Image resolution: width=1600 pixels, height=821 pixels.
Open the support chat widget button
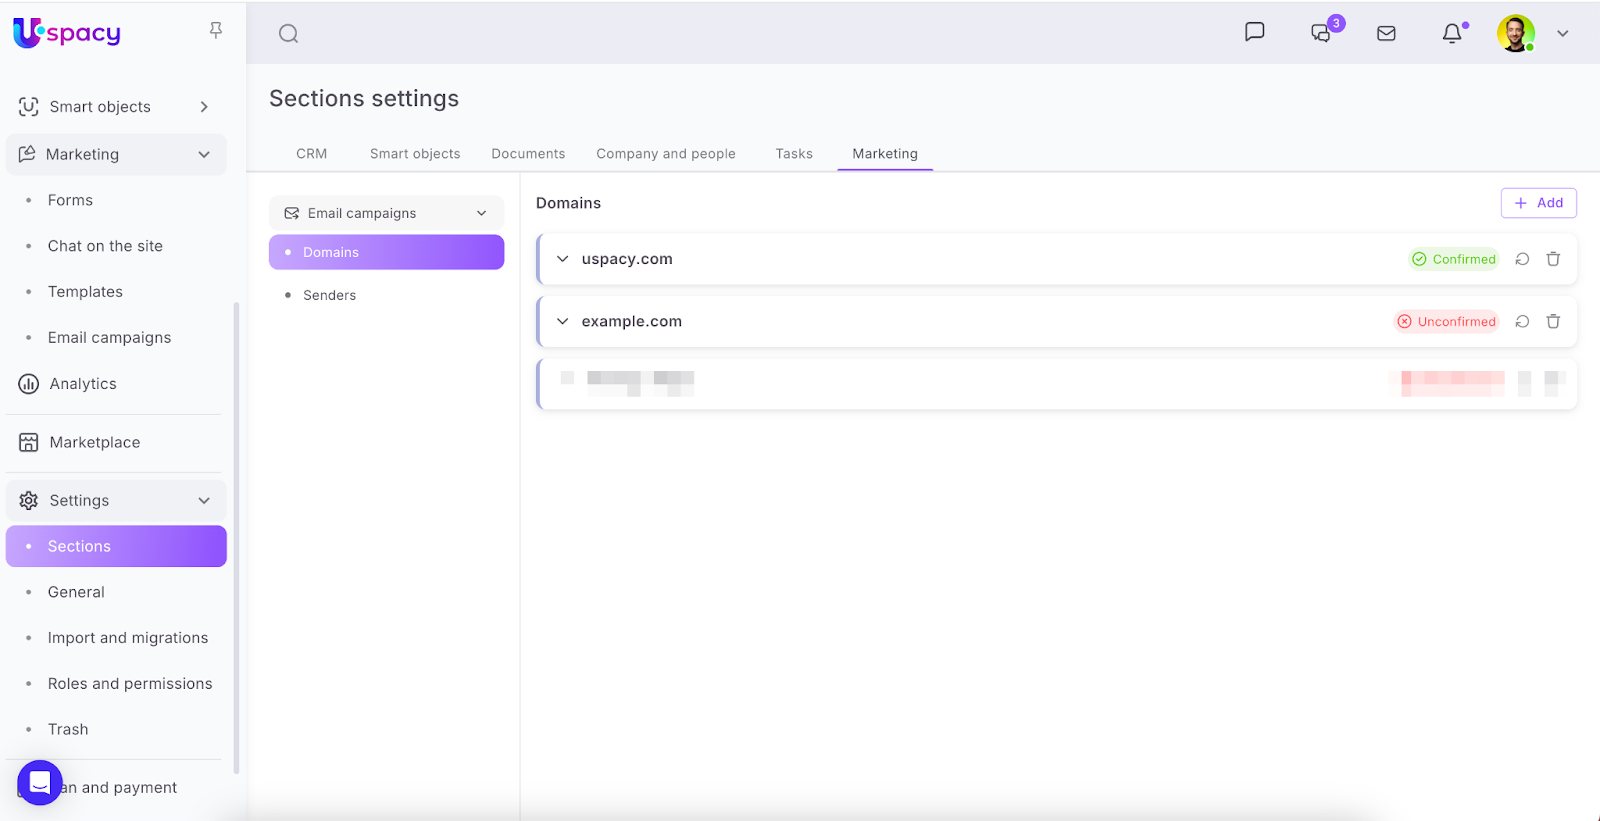tap(40, 782)
